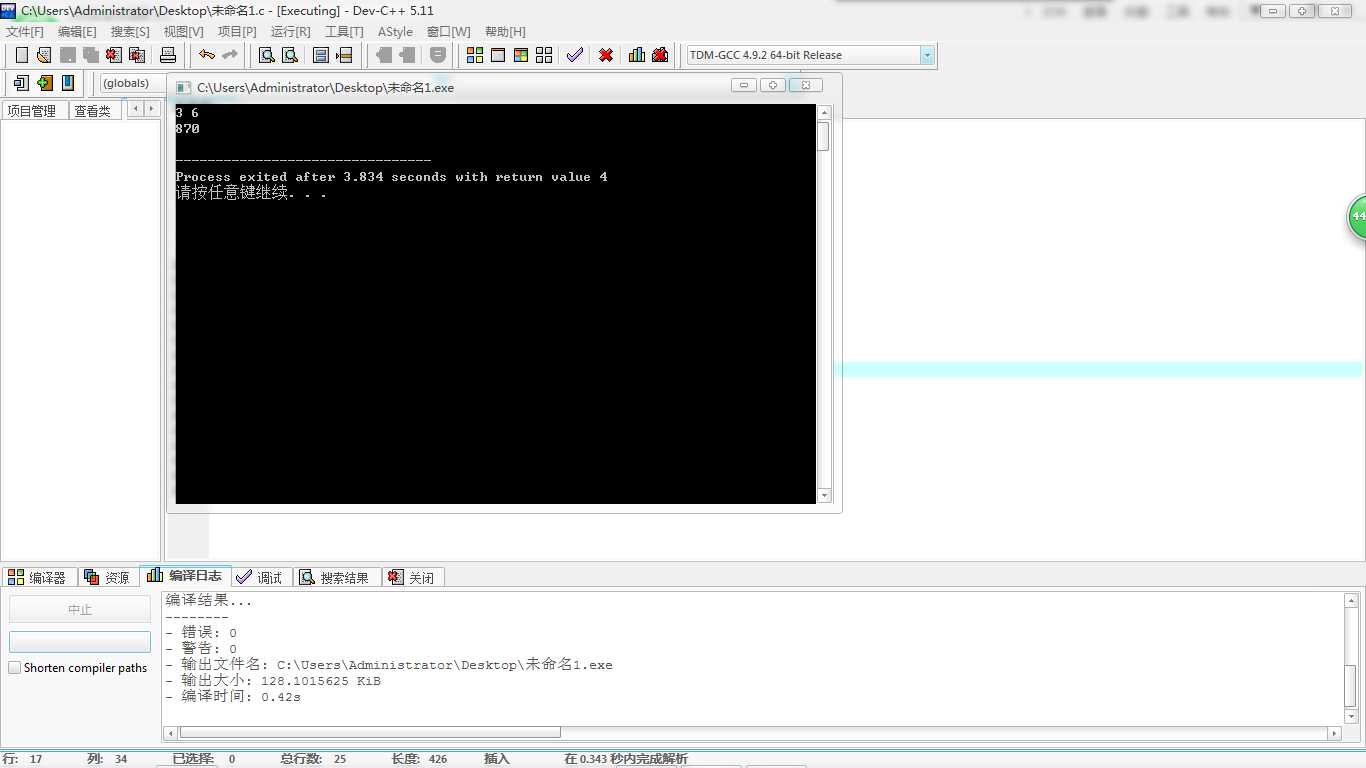Click the compile log horizontal scrollbar thumb
1366x768 pixels.
pyautogui.click(x=370, y=732)
